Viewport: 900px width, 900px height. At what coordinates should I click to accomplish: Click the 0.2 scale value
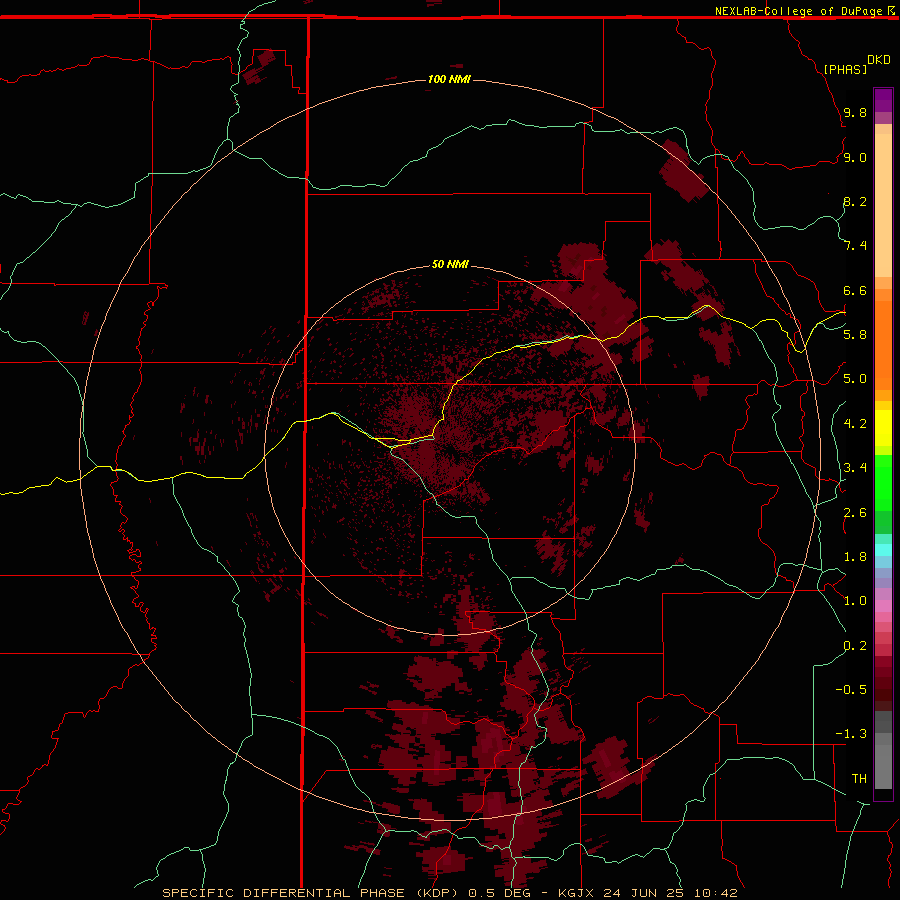[x=855, y=646]
